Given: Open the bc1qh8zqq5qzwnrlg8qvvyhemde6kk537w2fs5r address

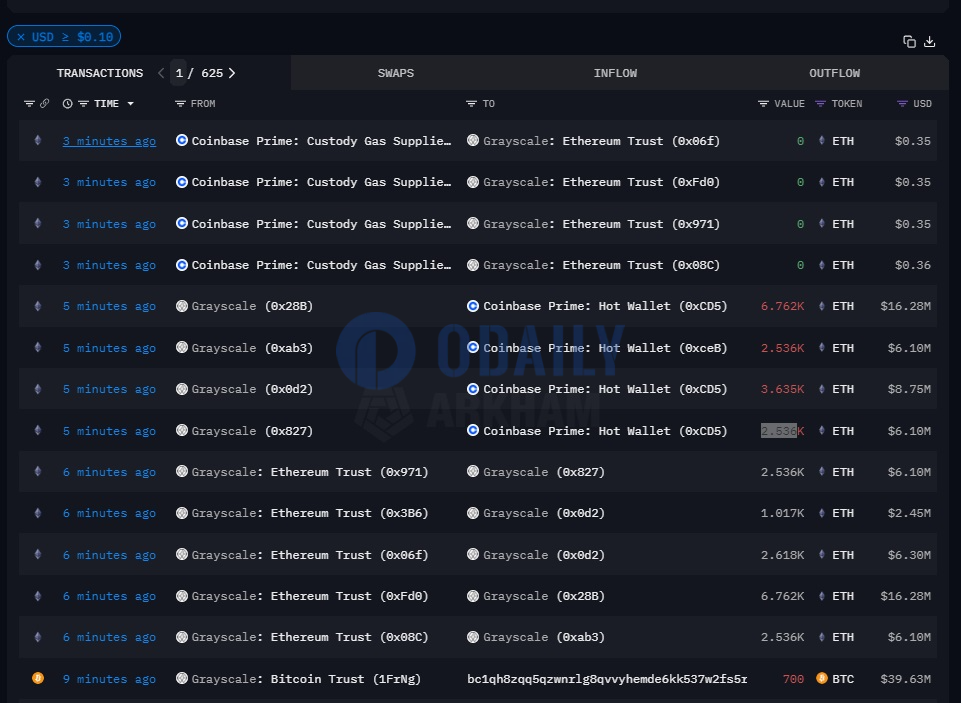Looking at the screenshot, I should (607, 678).
